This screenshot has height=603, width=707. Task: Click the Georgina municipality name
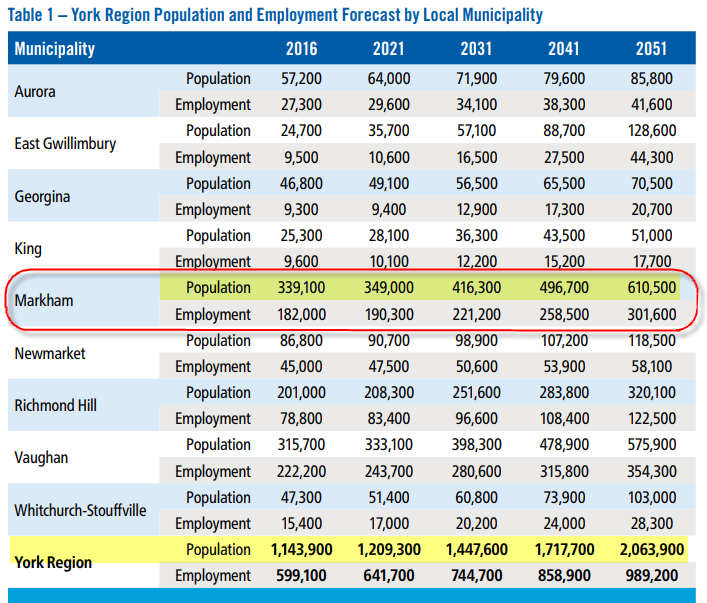coord(42,197)
